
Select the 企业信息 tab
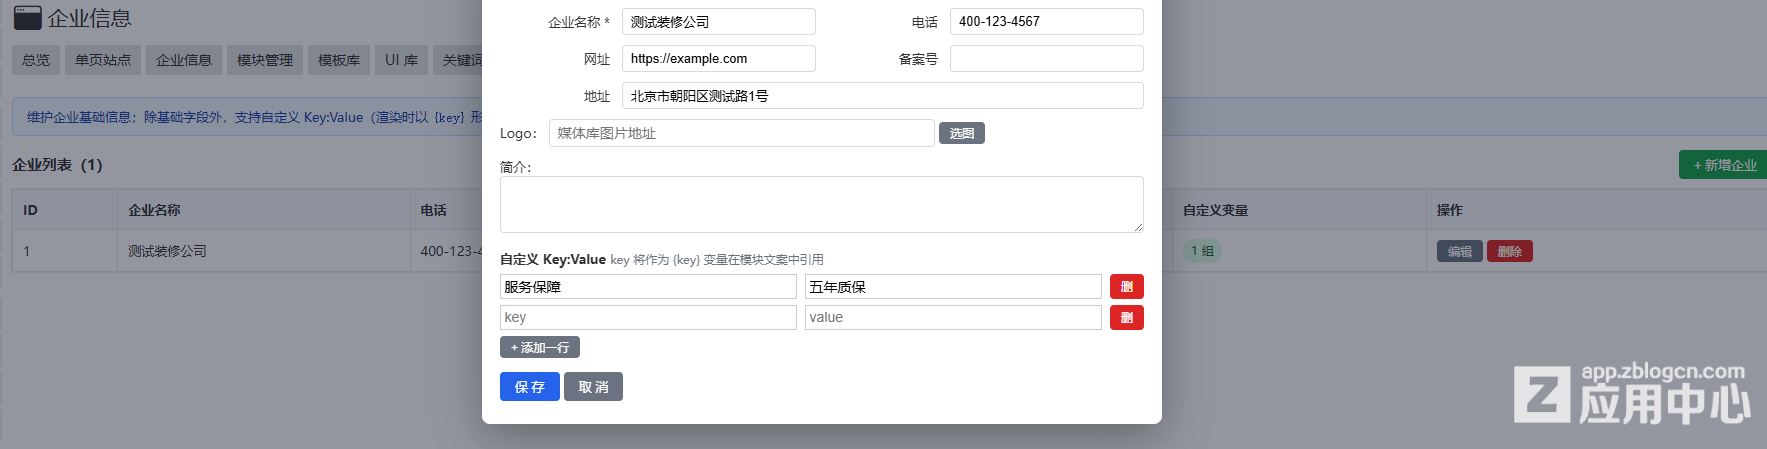click(x=184, y=60)
